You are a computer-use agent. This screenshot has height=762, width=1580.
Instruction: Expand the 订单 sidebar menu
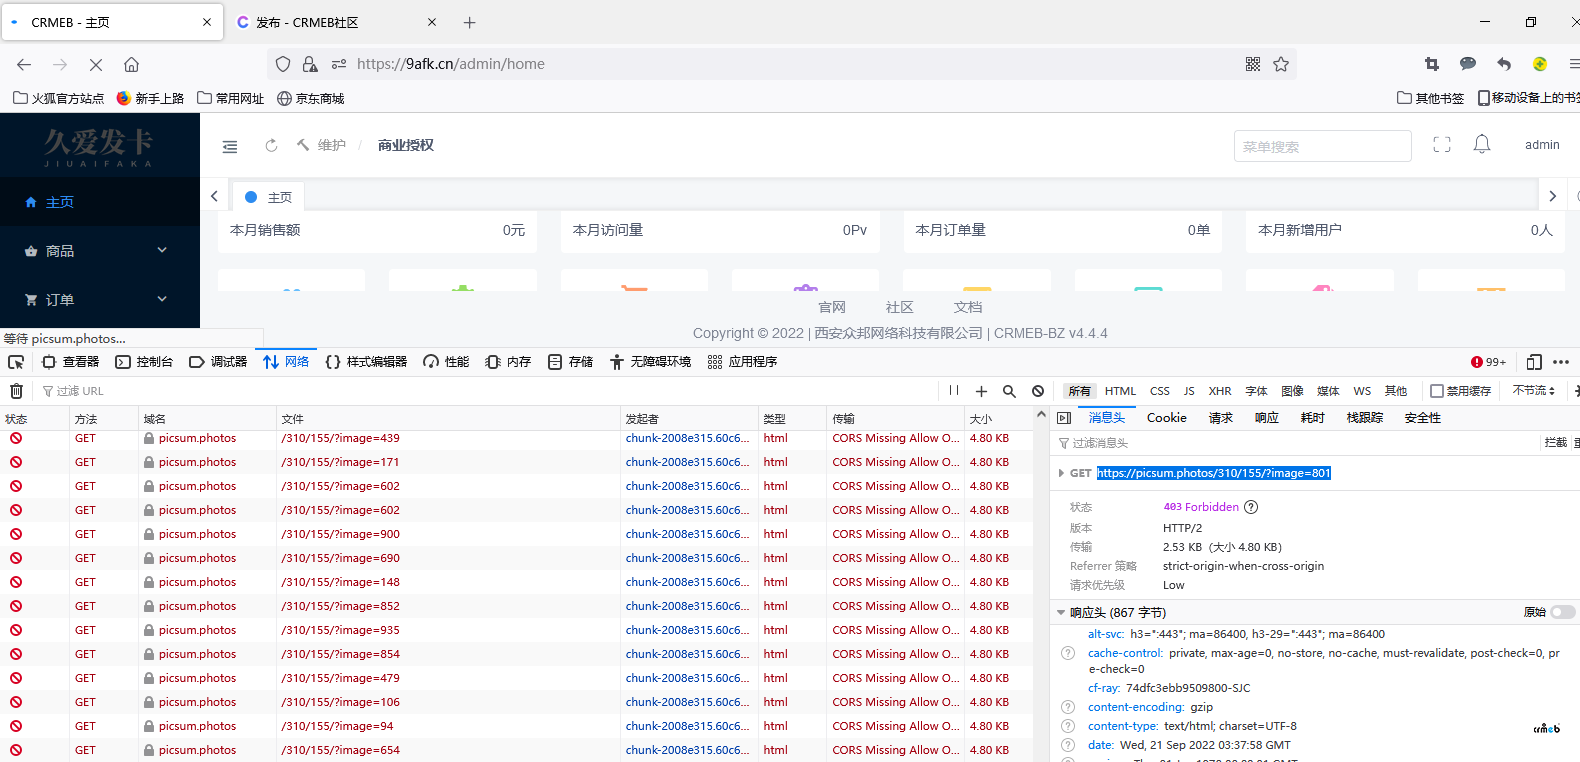[x=100, y=300]
